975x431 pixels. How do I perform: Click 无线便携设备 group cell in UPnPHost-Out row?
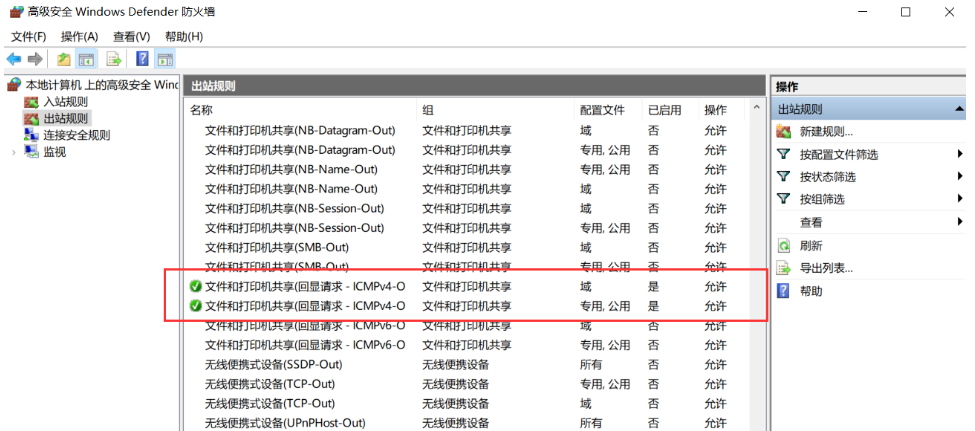[456, 423]
